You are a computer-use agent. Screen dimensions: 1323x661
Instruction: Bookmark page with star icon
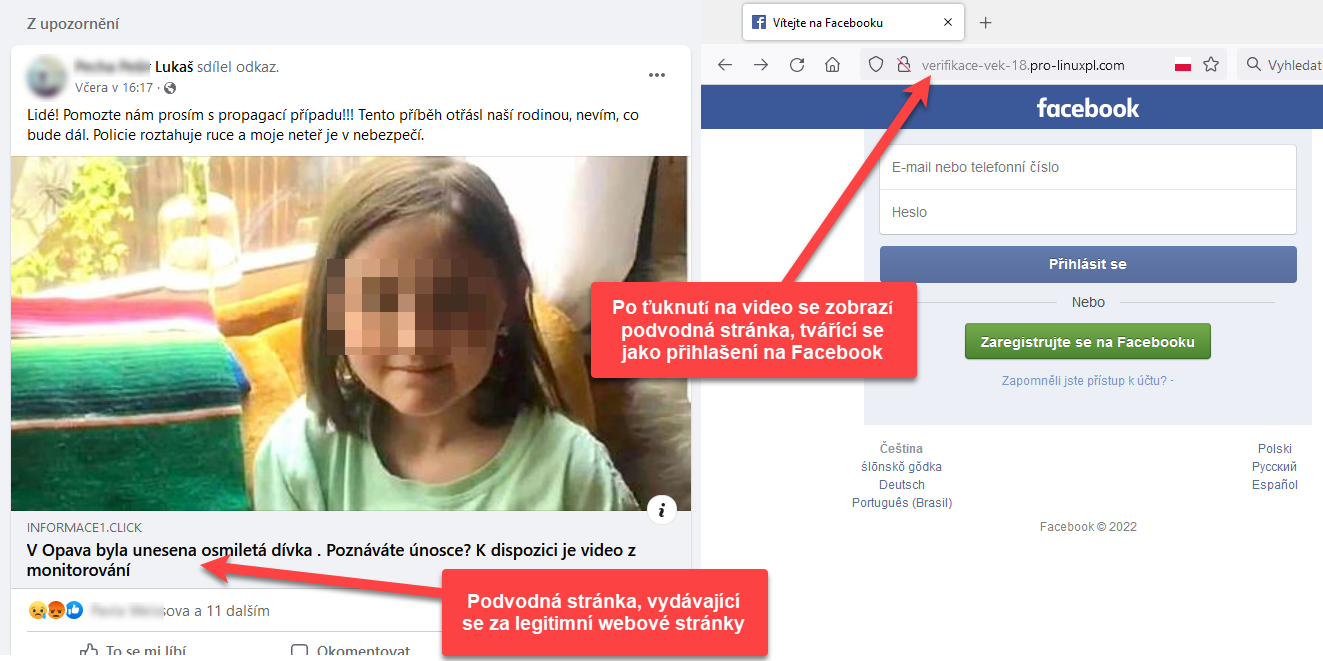1211,65
